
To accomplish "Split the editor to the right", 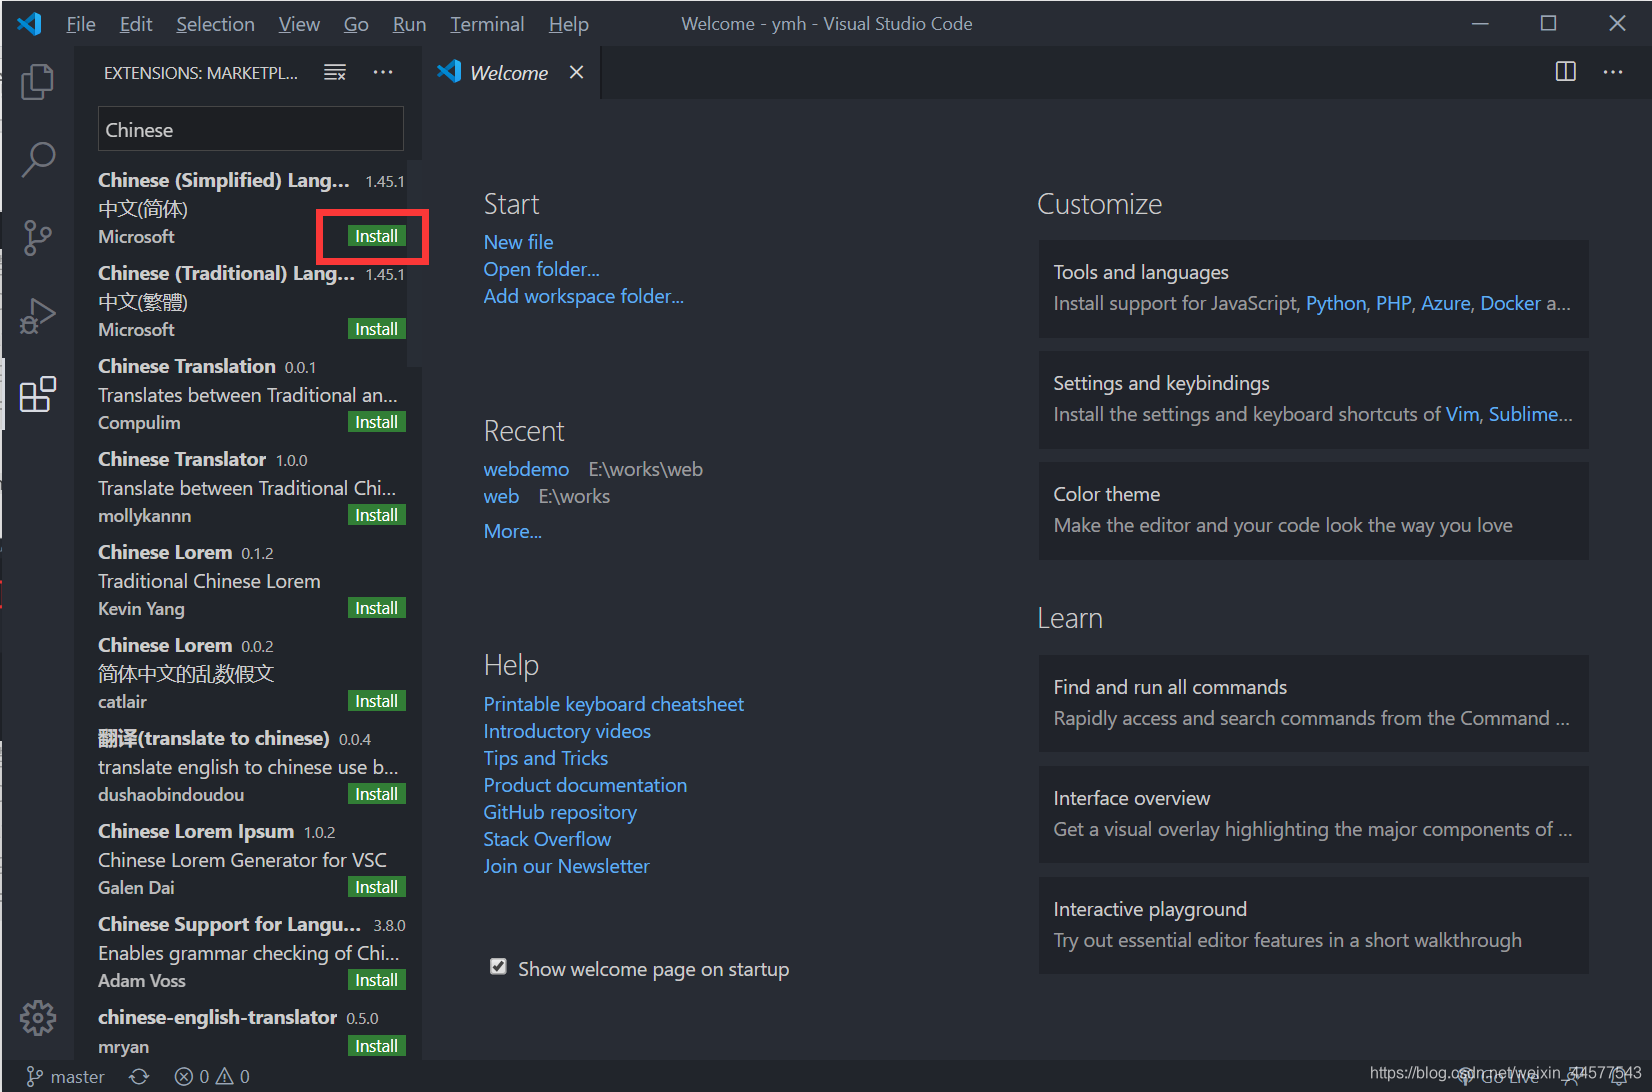I will point(1565,72).
